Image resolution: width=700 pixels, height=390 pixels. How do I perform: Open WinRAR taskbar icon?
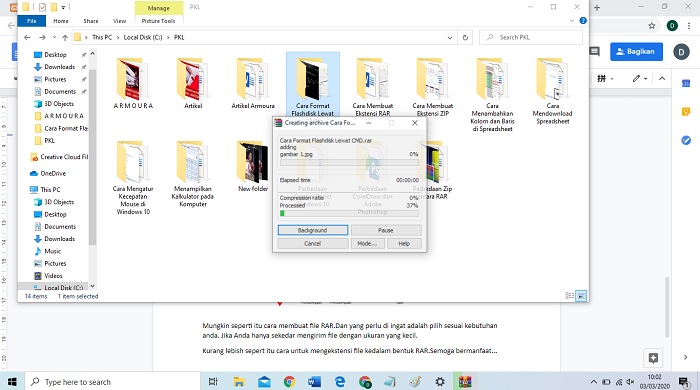(x=465, y=382)
